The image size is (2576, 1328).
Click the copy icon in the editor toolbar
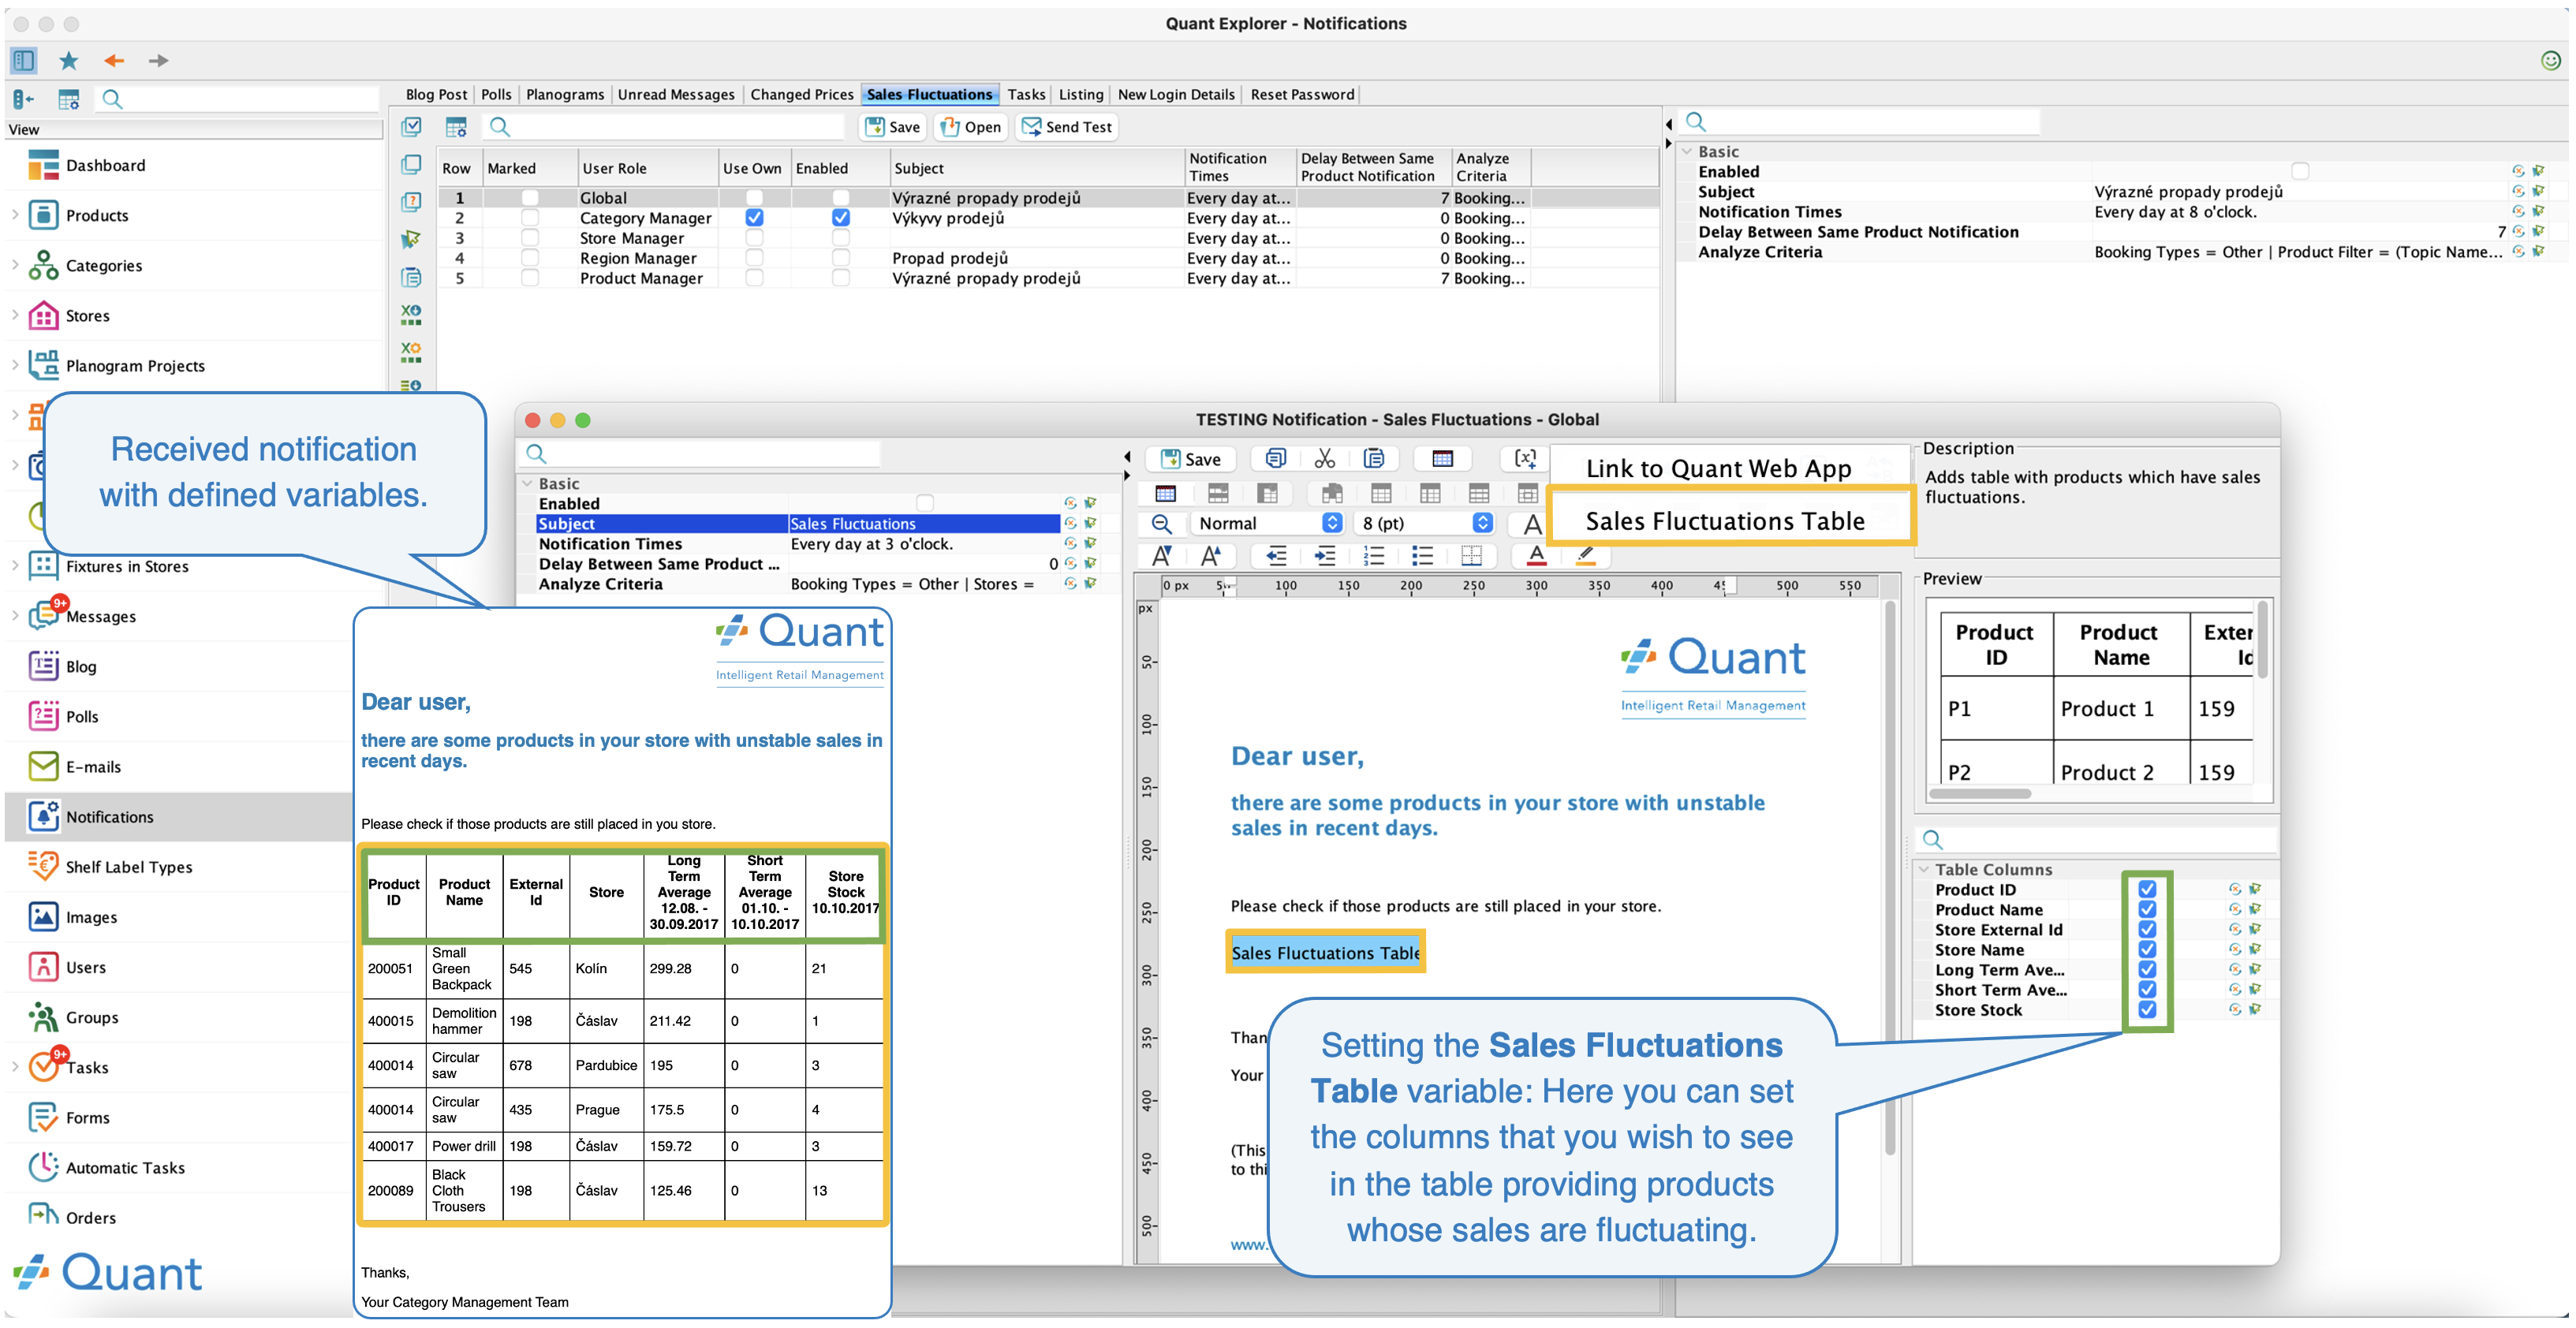click(1275, 459)
